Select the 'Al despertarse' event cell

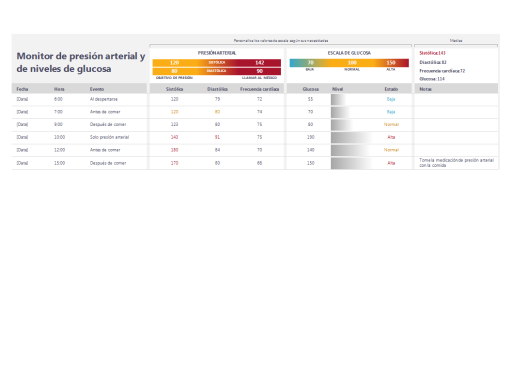pos(104,99)
